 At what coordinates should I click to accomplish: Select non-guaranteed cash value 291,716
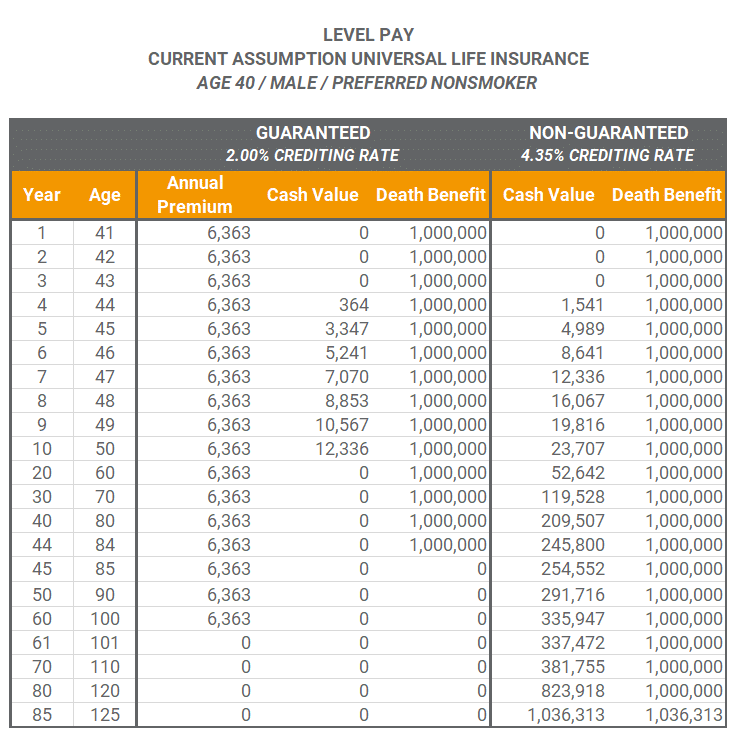[573, 595]
